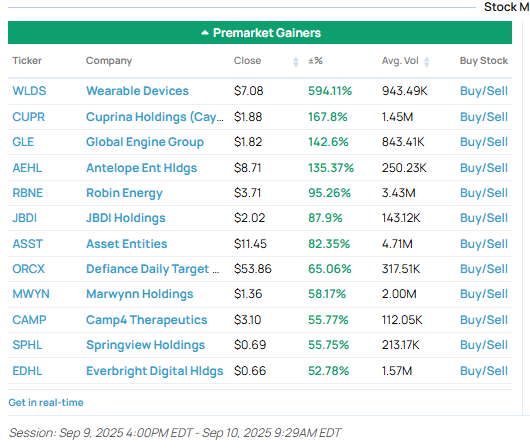Select the 594.11% gain value
This screenshot has height=448, width=530.
tap(330, 91)
